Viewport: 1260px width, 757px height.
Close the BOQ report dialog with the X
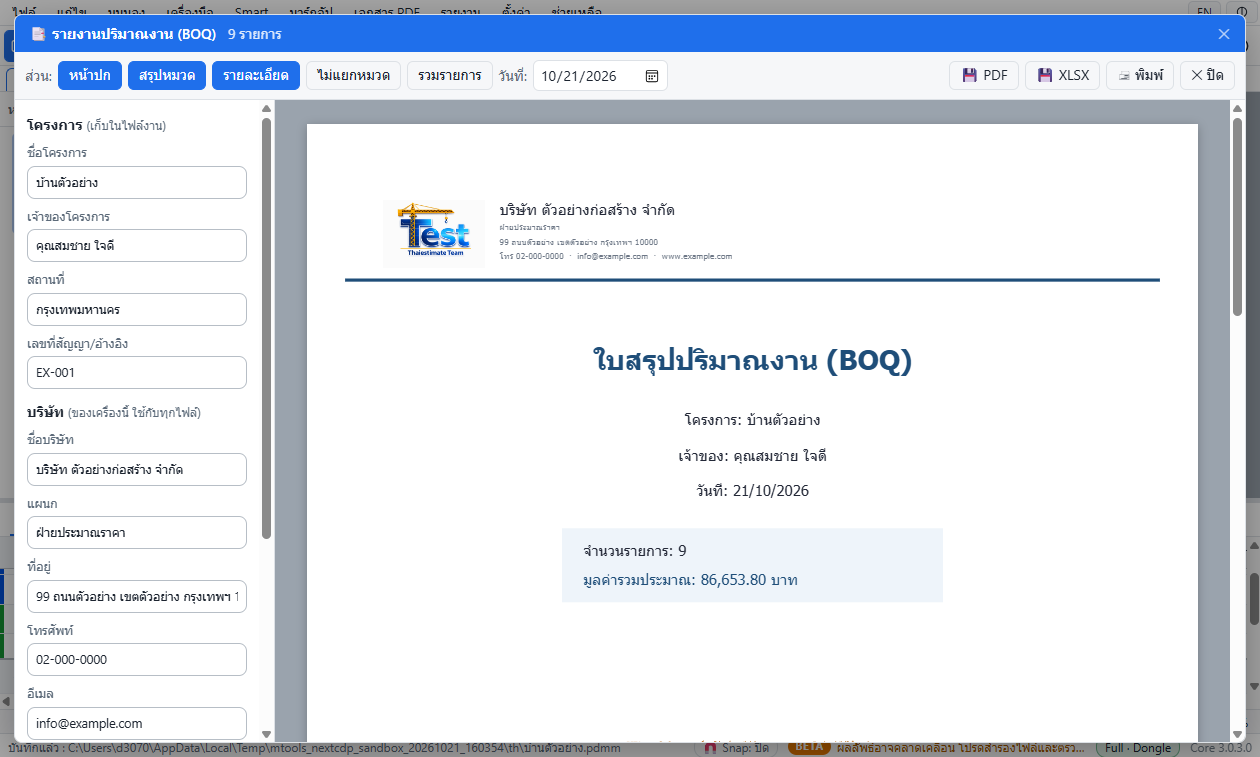click(1224, 34)
